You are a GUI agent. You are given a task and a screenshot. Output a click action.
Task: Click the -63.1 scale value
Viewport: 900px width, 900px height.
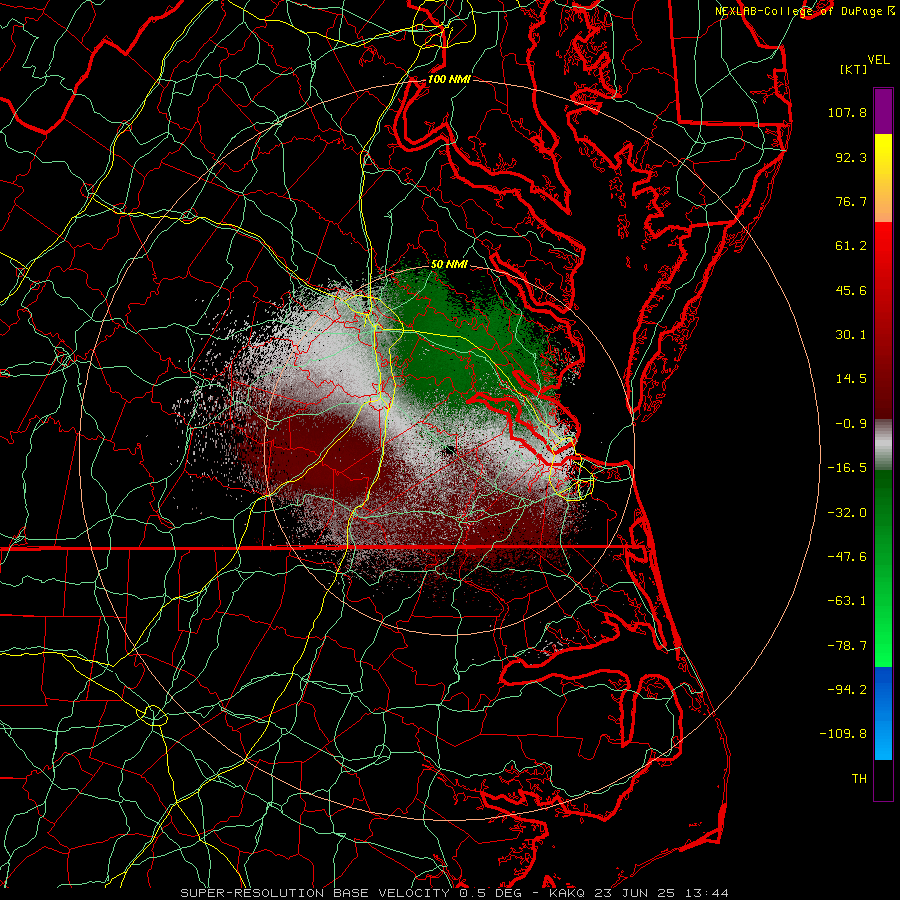[847, 601]
